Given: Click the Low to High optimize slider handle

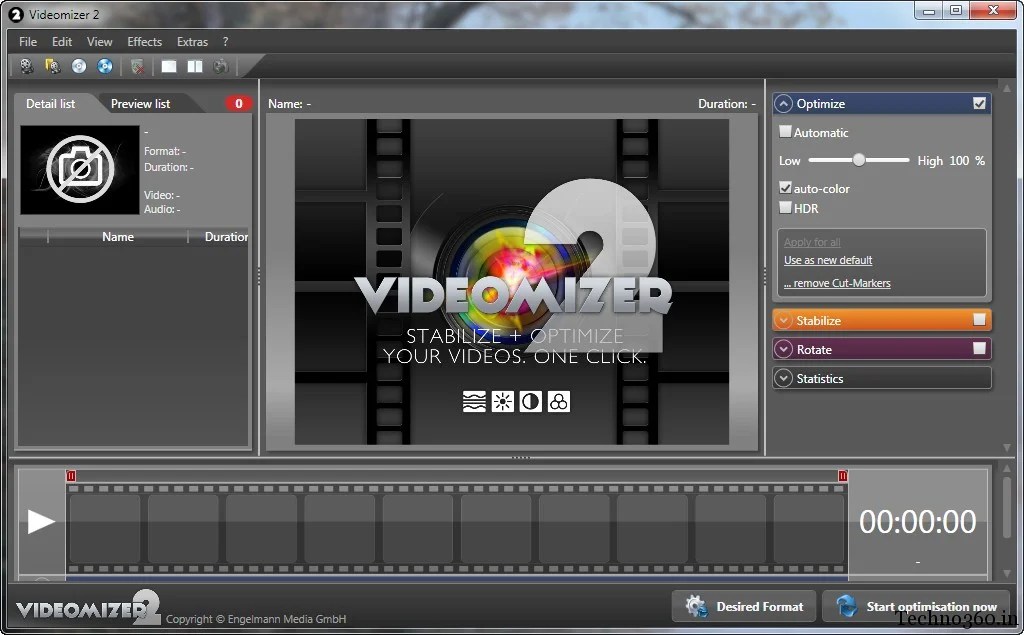Looking at the screenshot, I should 859,160.
